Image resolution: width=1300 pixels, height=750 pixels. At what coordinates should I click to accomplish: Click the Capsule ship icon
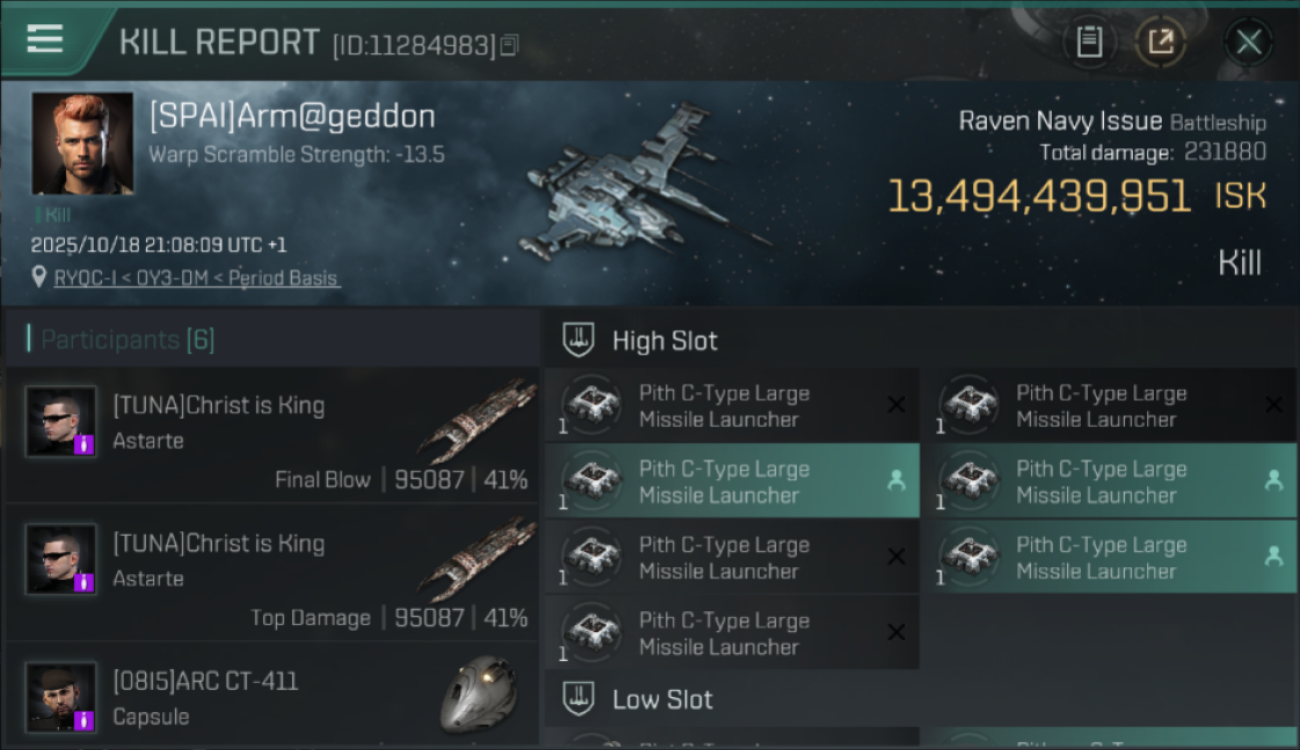point(478,694)
